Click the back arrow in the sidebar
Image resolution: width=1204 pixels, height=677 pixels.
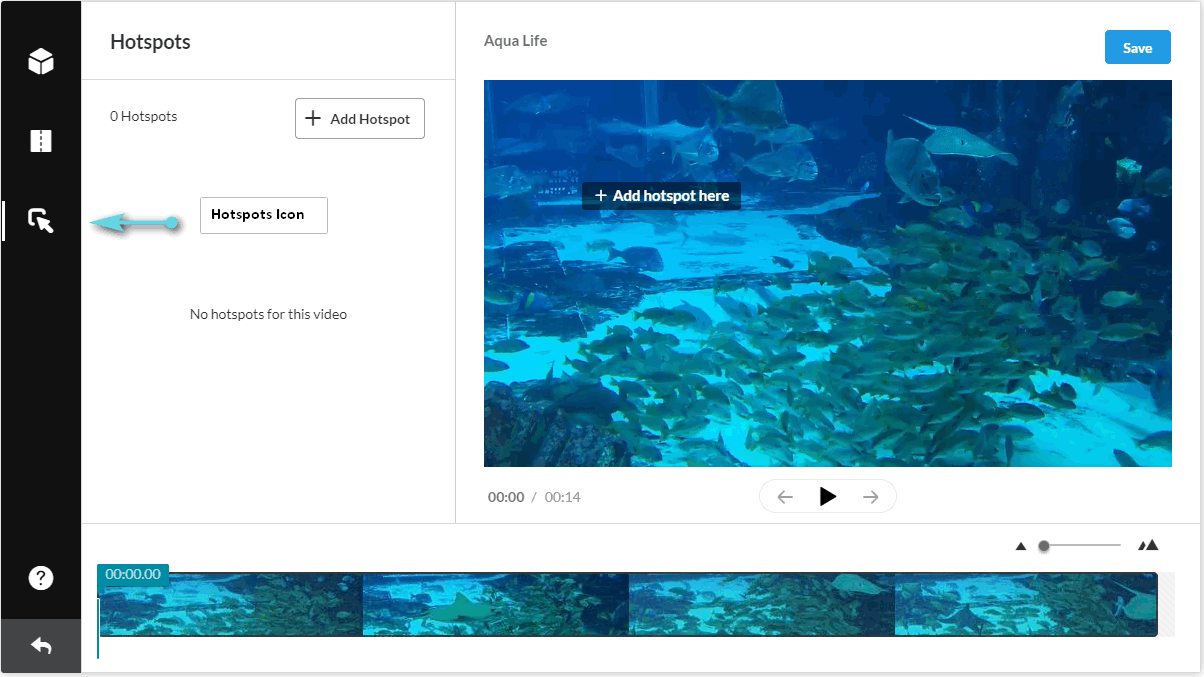click(x=41, y=646)
